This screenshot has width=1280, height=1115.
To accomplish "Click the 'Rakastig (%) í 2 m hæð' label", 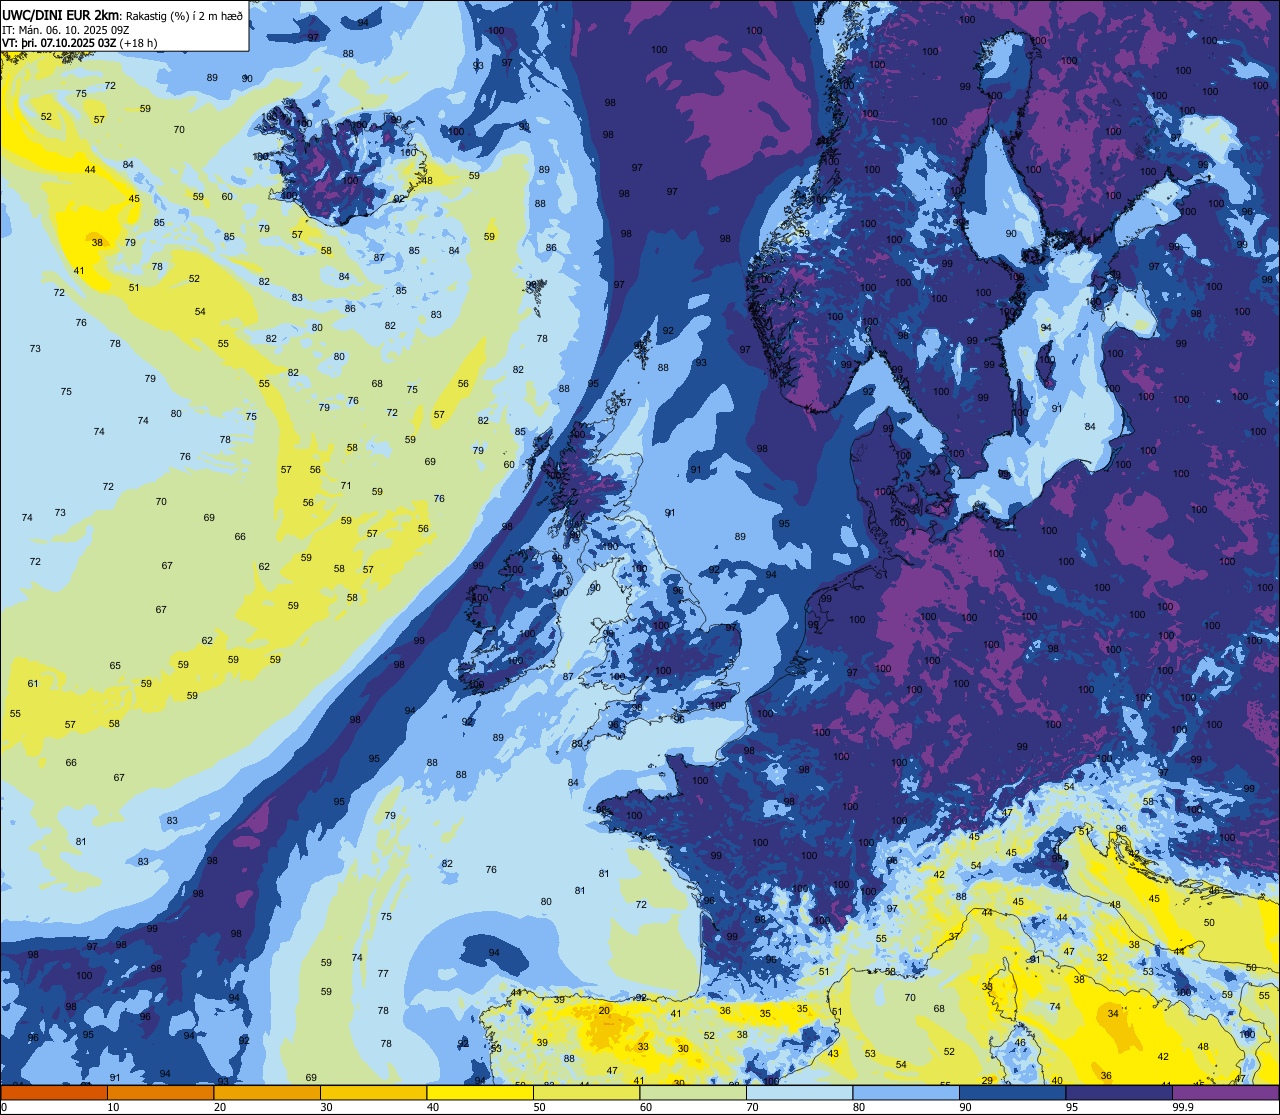I will (184, 15).
